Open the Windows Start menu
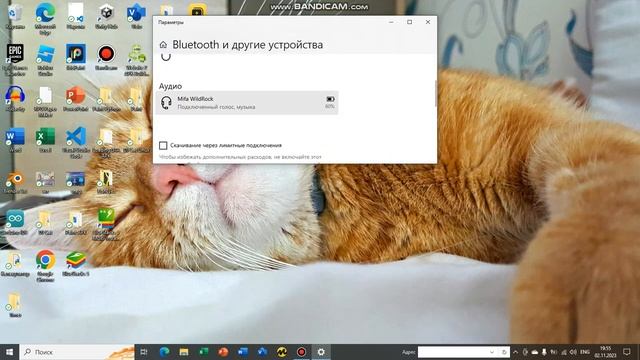Image resolution: width=640 pixels, height=360 pixels. 9,352
